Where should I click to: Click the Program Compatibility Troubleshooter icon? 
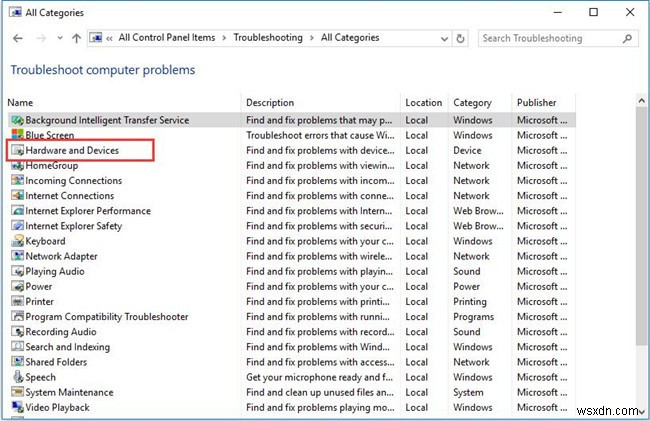pos(17,316)
